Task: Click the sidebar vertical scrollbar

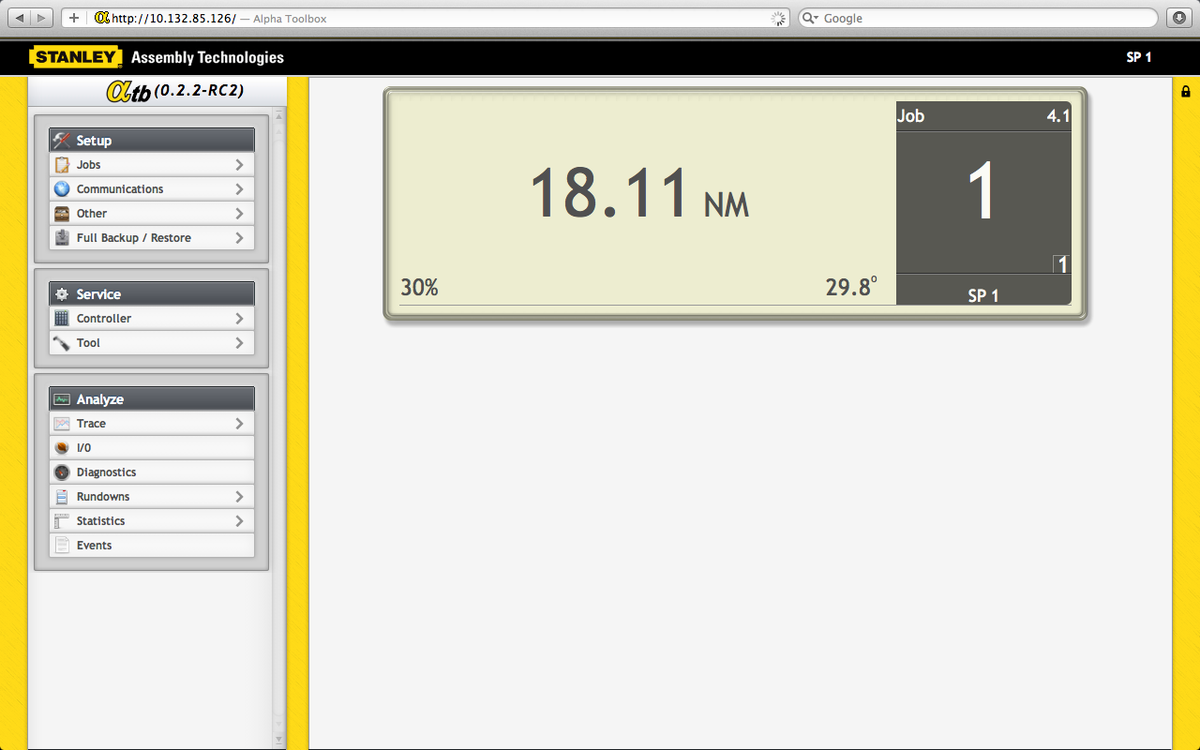Action: click(279, 400)
